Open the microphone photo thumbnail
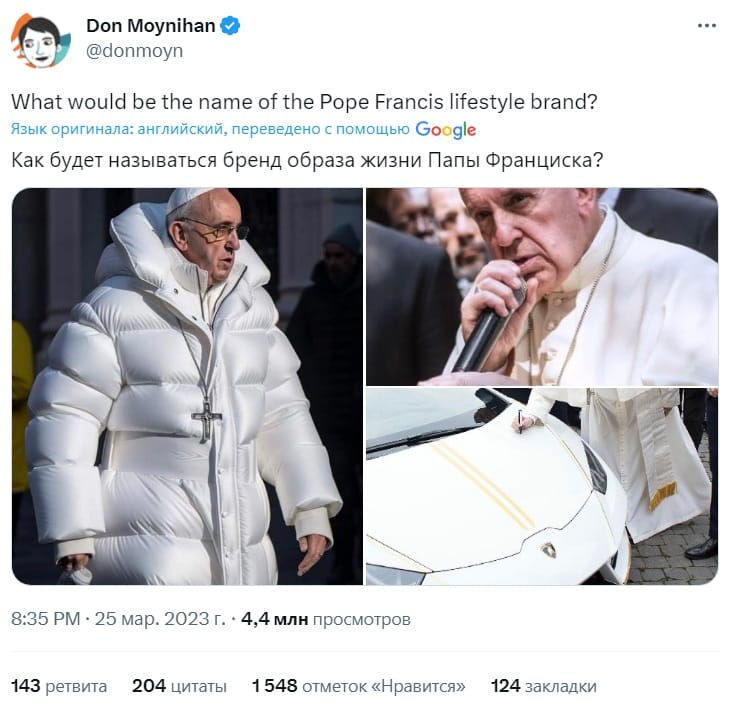The image size is (736, 706). click(x=542, y=287)
